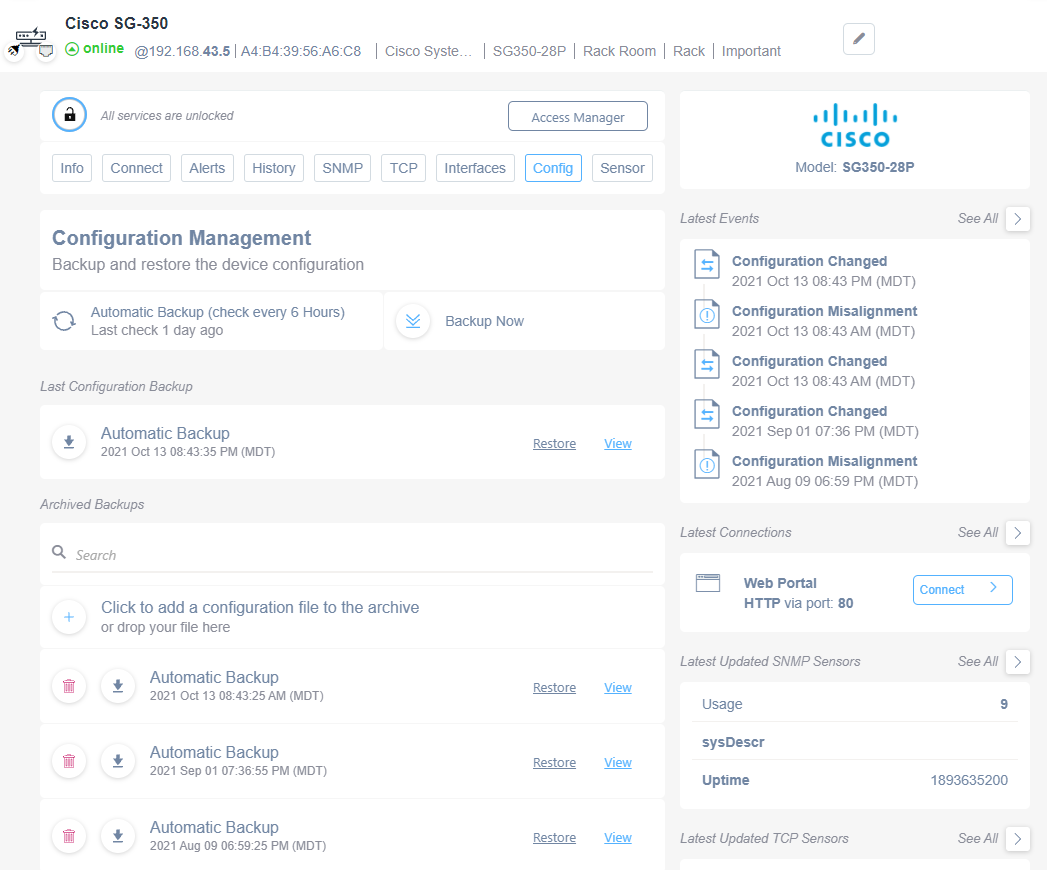Click the plus icon to add configuration file
This screenshot has width=1047, height=870.
pyautogui.click(x=69, y=617)
